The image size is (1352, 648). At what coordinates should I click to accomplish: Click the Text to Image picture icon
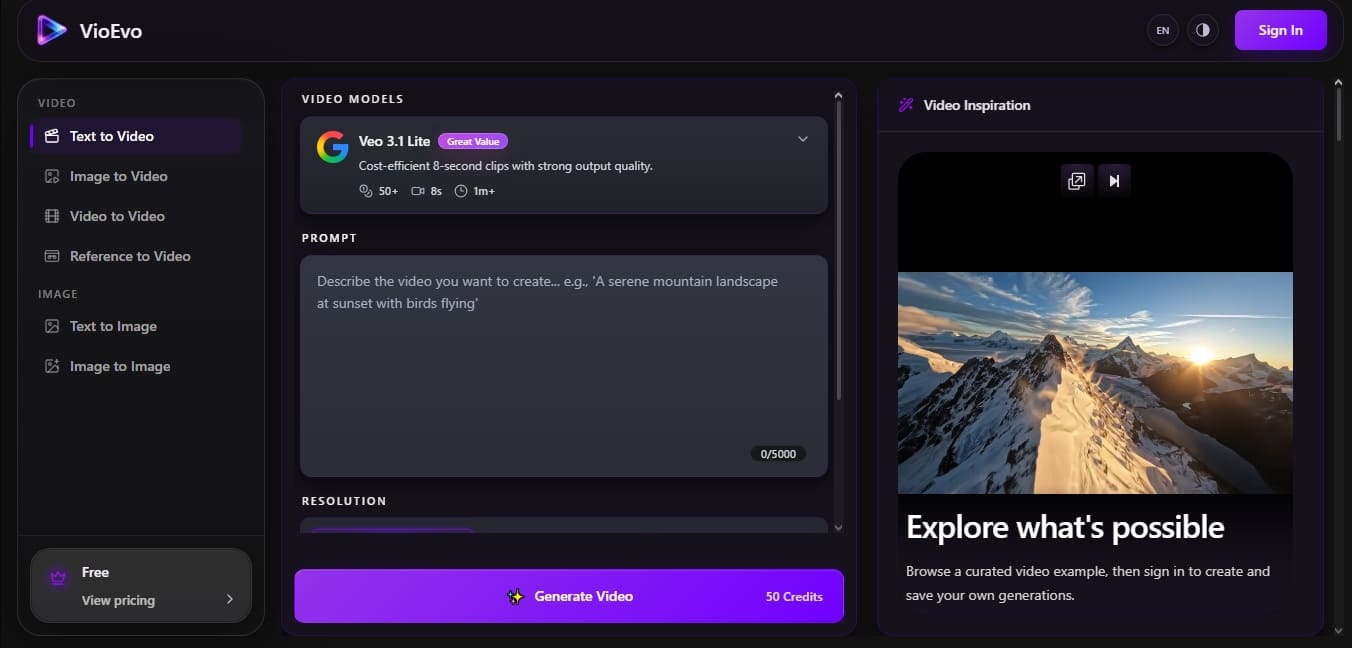[52, 326]
